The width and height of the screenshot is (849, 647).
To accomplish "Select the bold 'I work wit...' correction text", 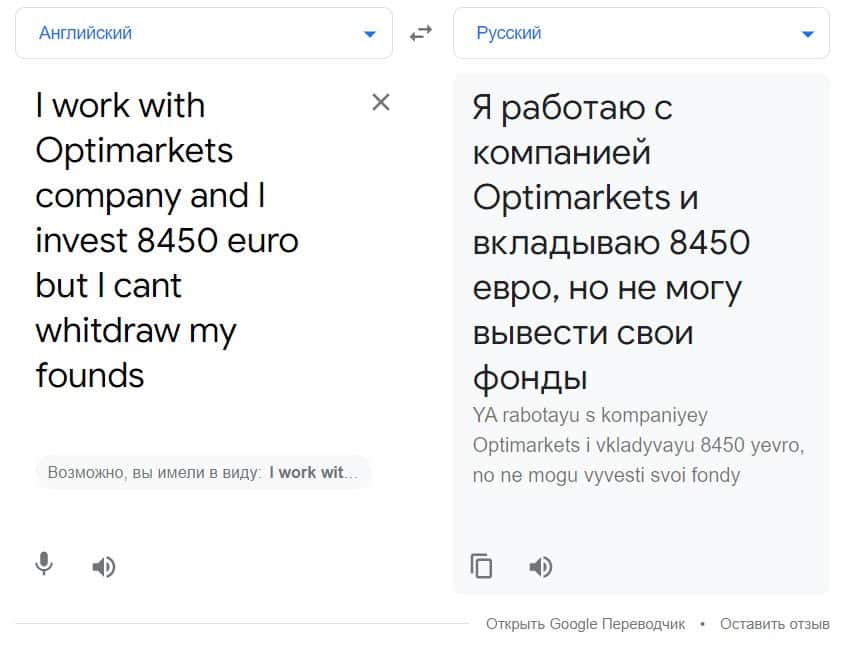I will [313, 473].
